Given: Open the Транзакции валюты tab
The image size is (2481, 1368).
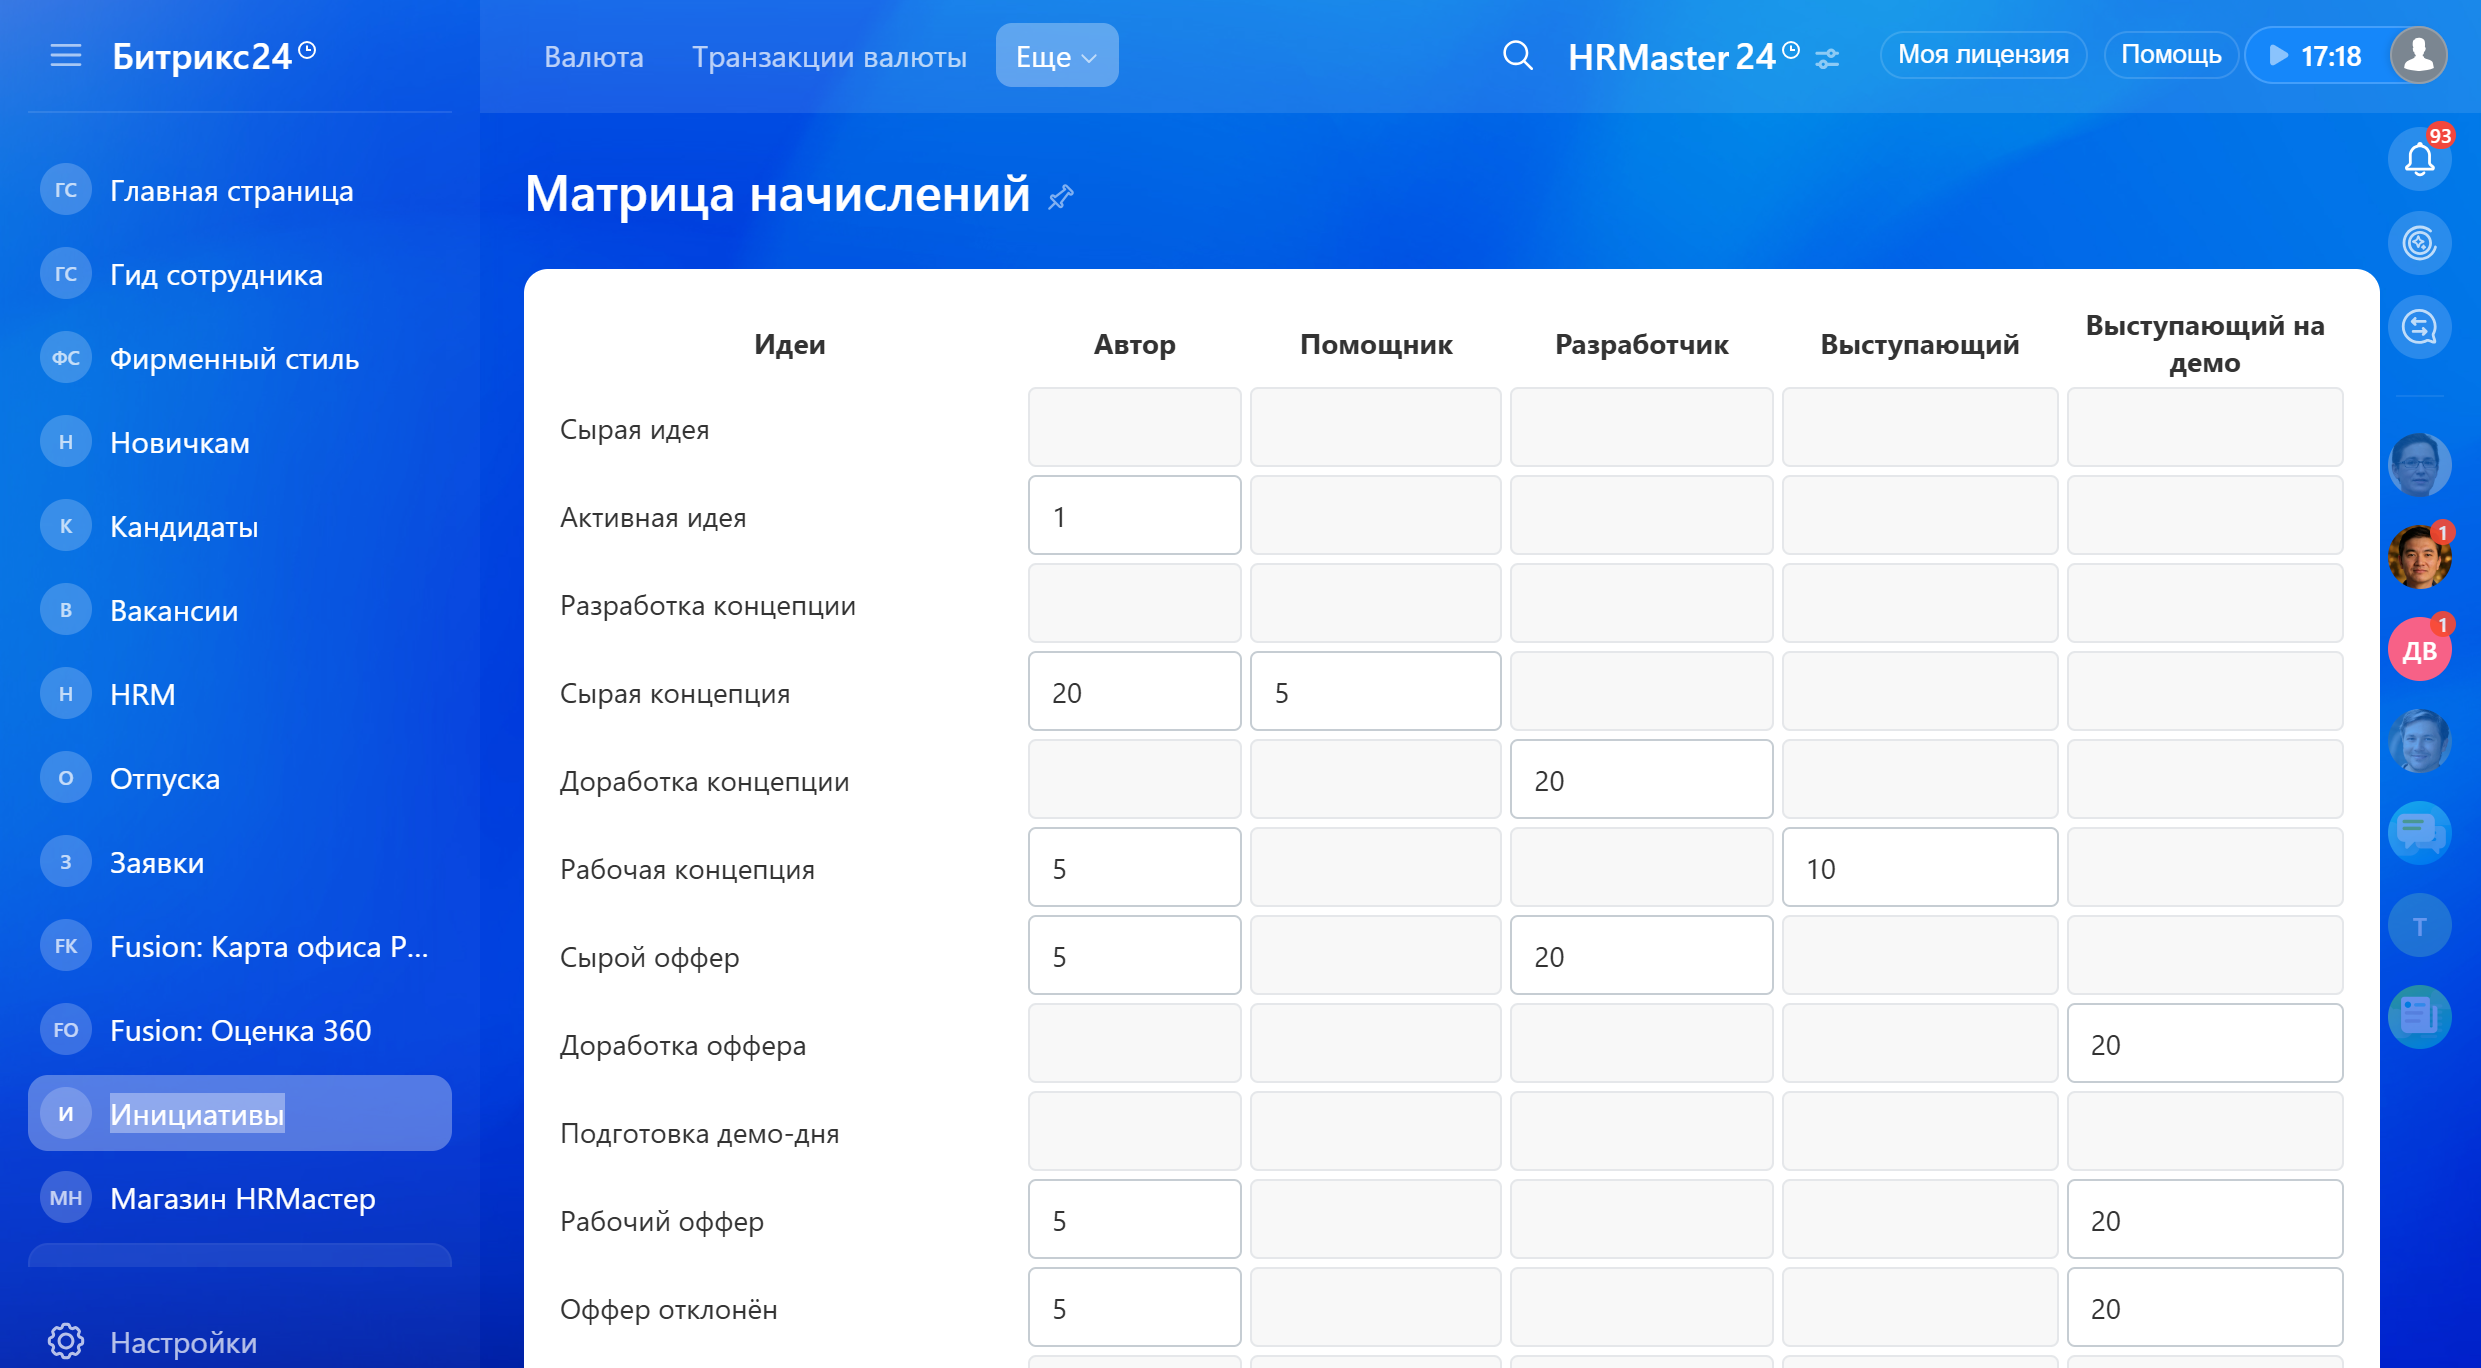Looking at the screenshot, I should [x=829, y=57].
